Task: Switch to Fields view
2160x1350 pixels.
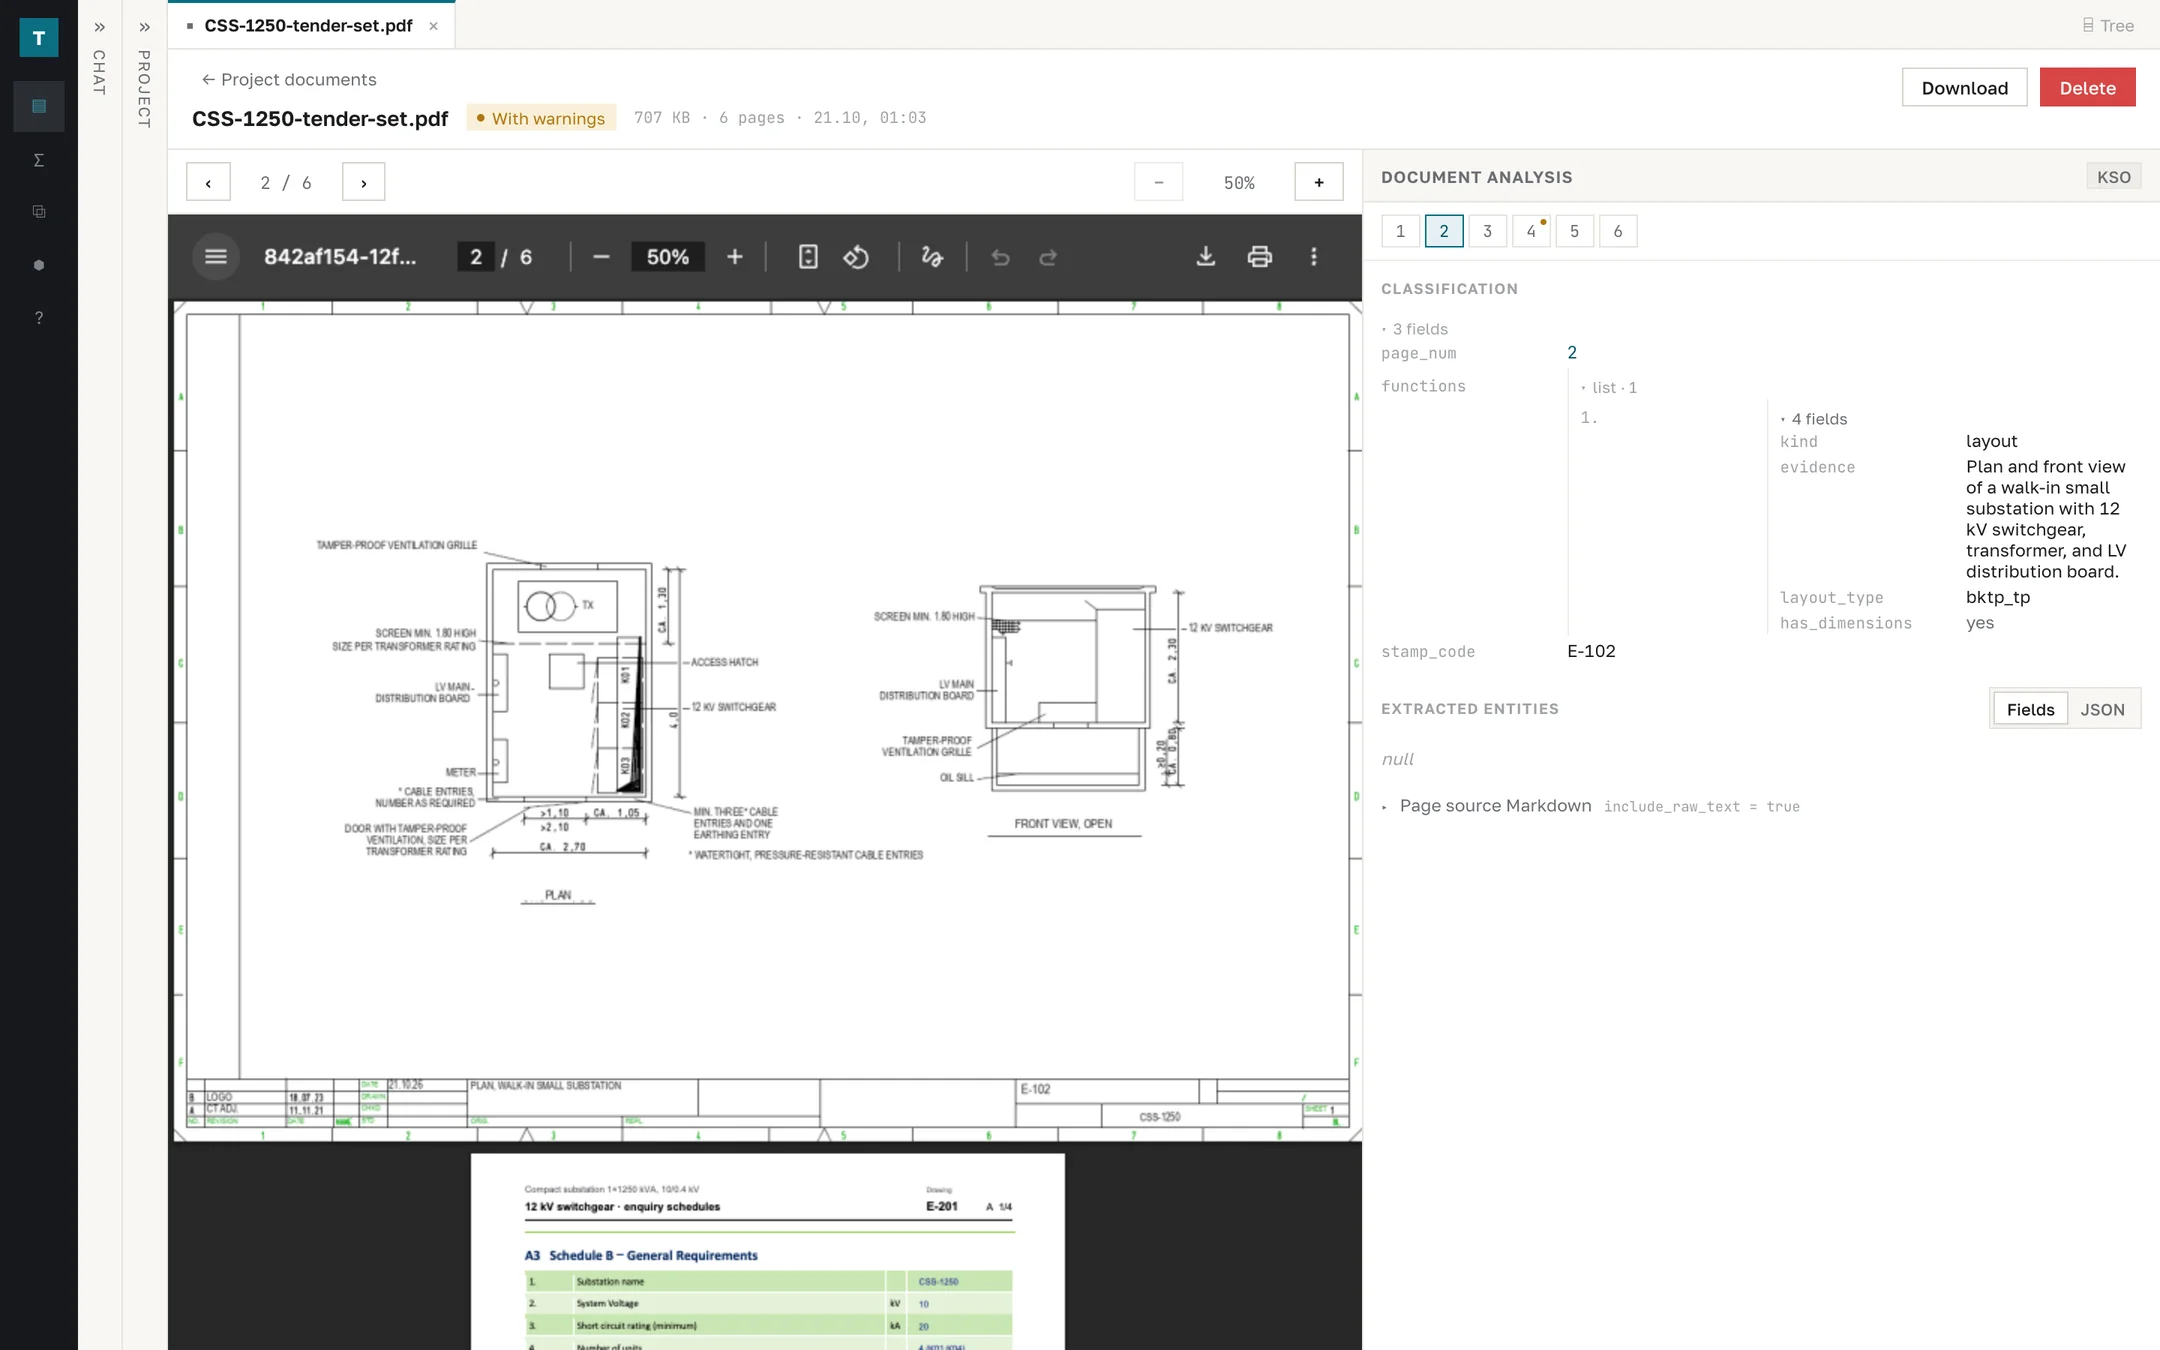Action: (x=2030, y=709)
